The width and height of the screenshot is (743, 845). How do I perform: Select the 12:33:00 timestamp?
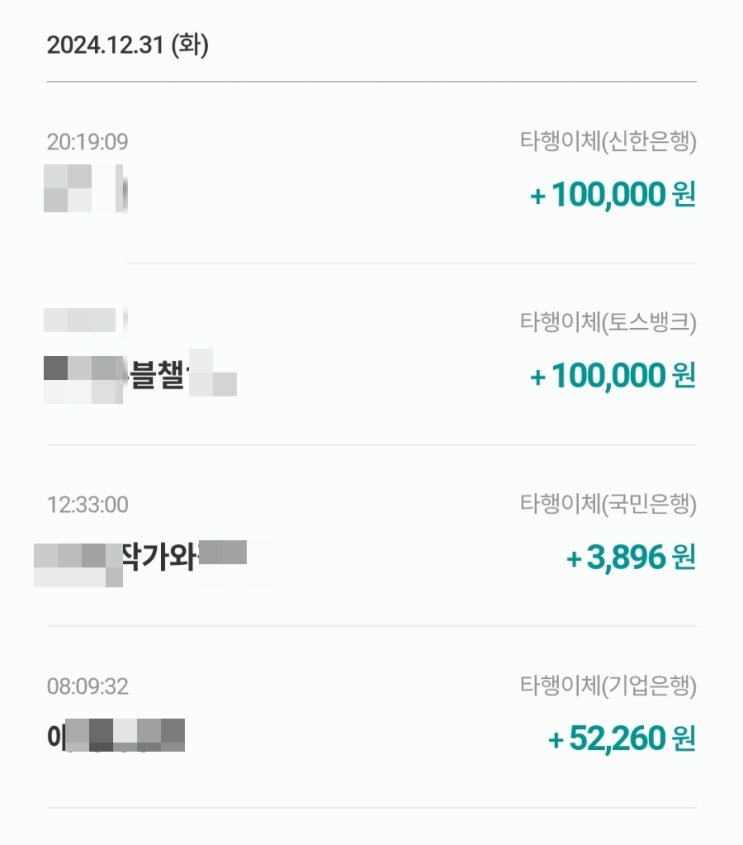[x=88, y=505]
